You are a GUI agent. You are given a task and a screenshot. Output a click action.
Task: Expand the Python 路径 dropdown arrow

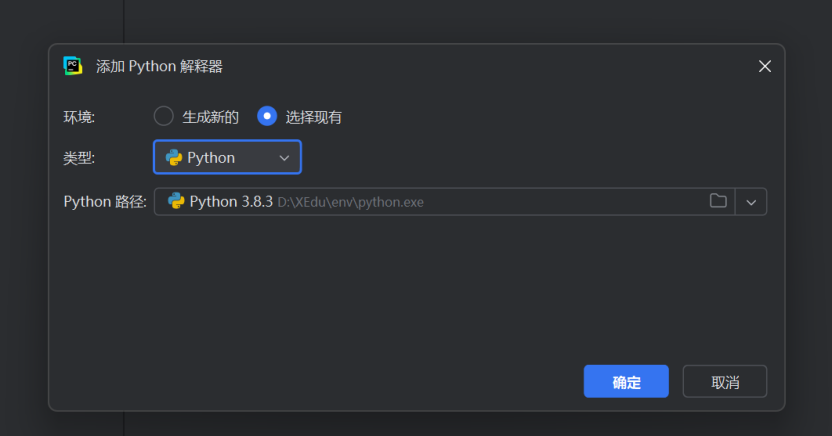(751, 202)
